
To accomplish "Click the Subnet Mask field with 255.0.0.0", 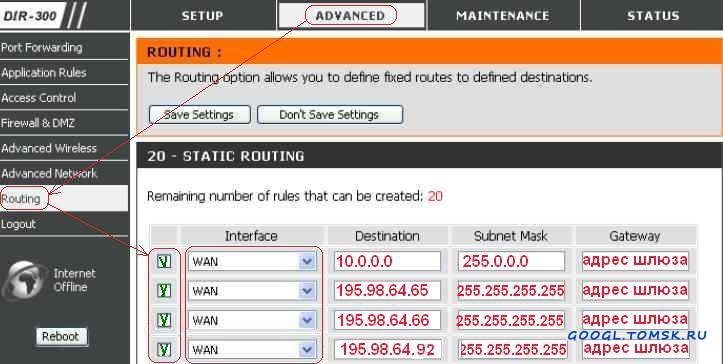I will 511,261.
